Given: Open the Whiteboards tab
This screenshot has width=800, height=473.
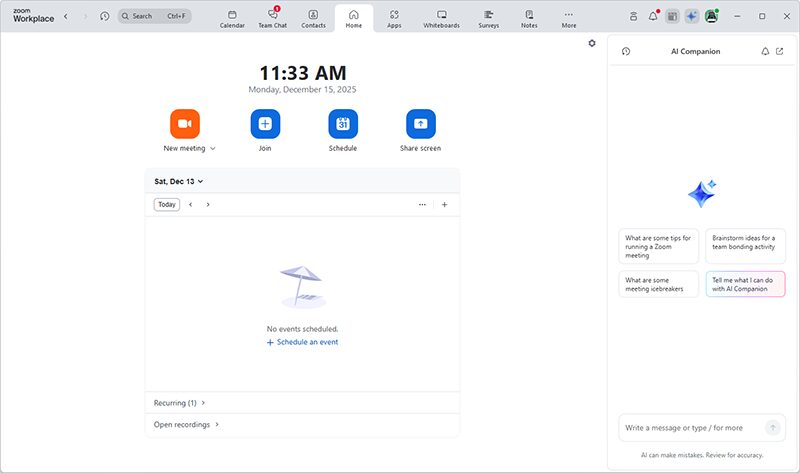Looking at the screenshot, I should [441, 17].
